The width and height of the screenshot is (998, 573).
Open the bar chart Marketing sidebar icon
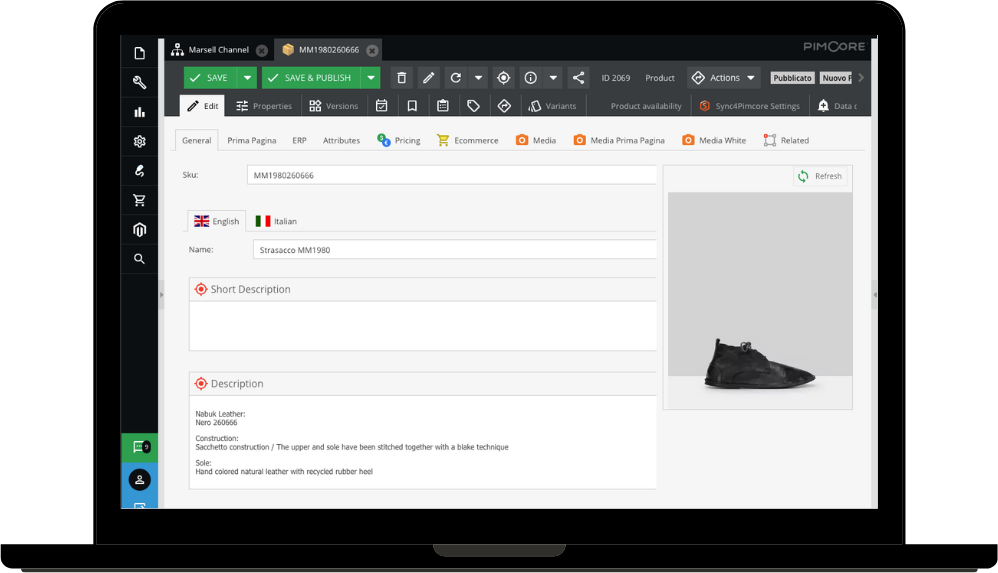point(139,112)
